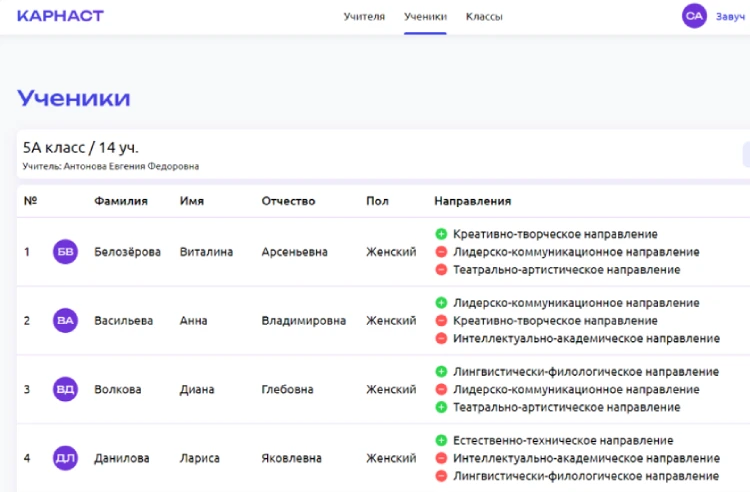750x492 pixels.
Task: Click patronymic Владимировна
Action: pos(303,320)
